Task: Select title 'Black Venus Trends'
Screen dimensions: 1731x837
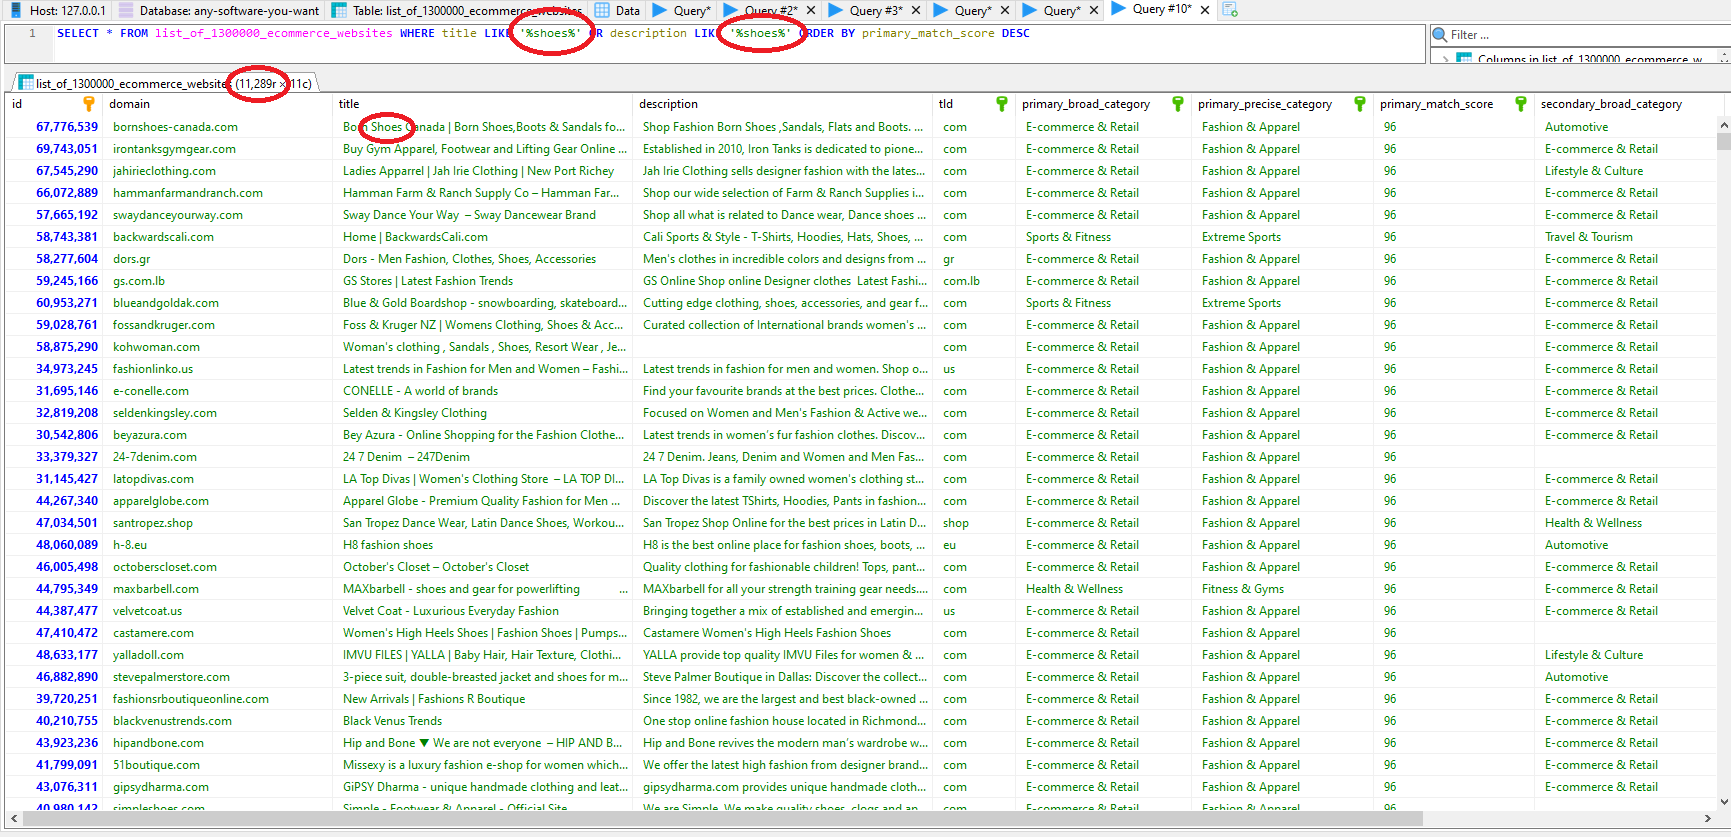Action: pos(483,721)
